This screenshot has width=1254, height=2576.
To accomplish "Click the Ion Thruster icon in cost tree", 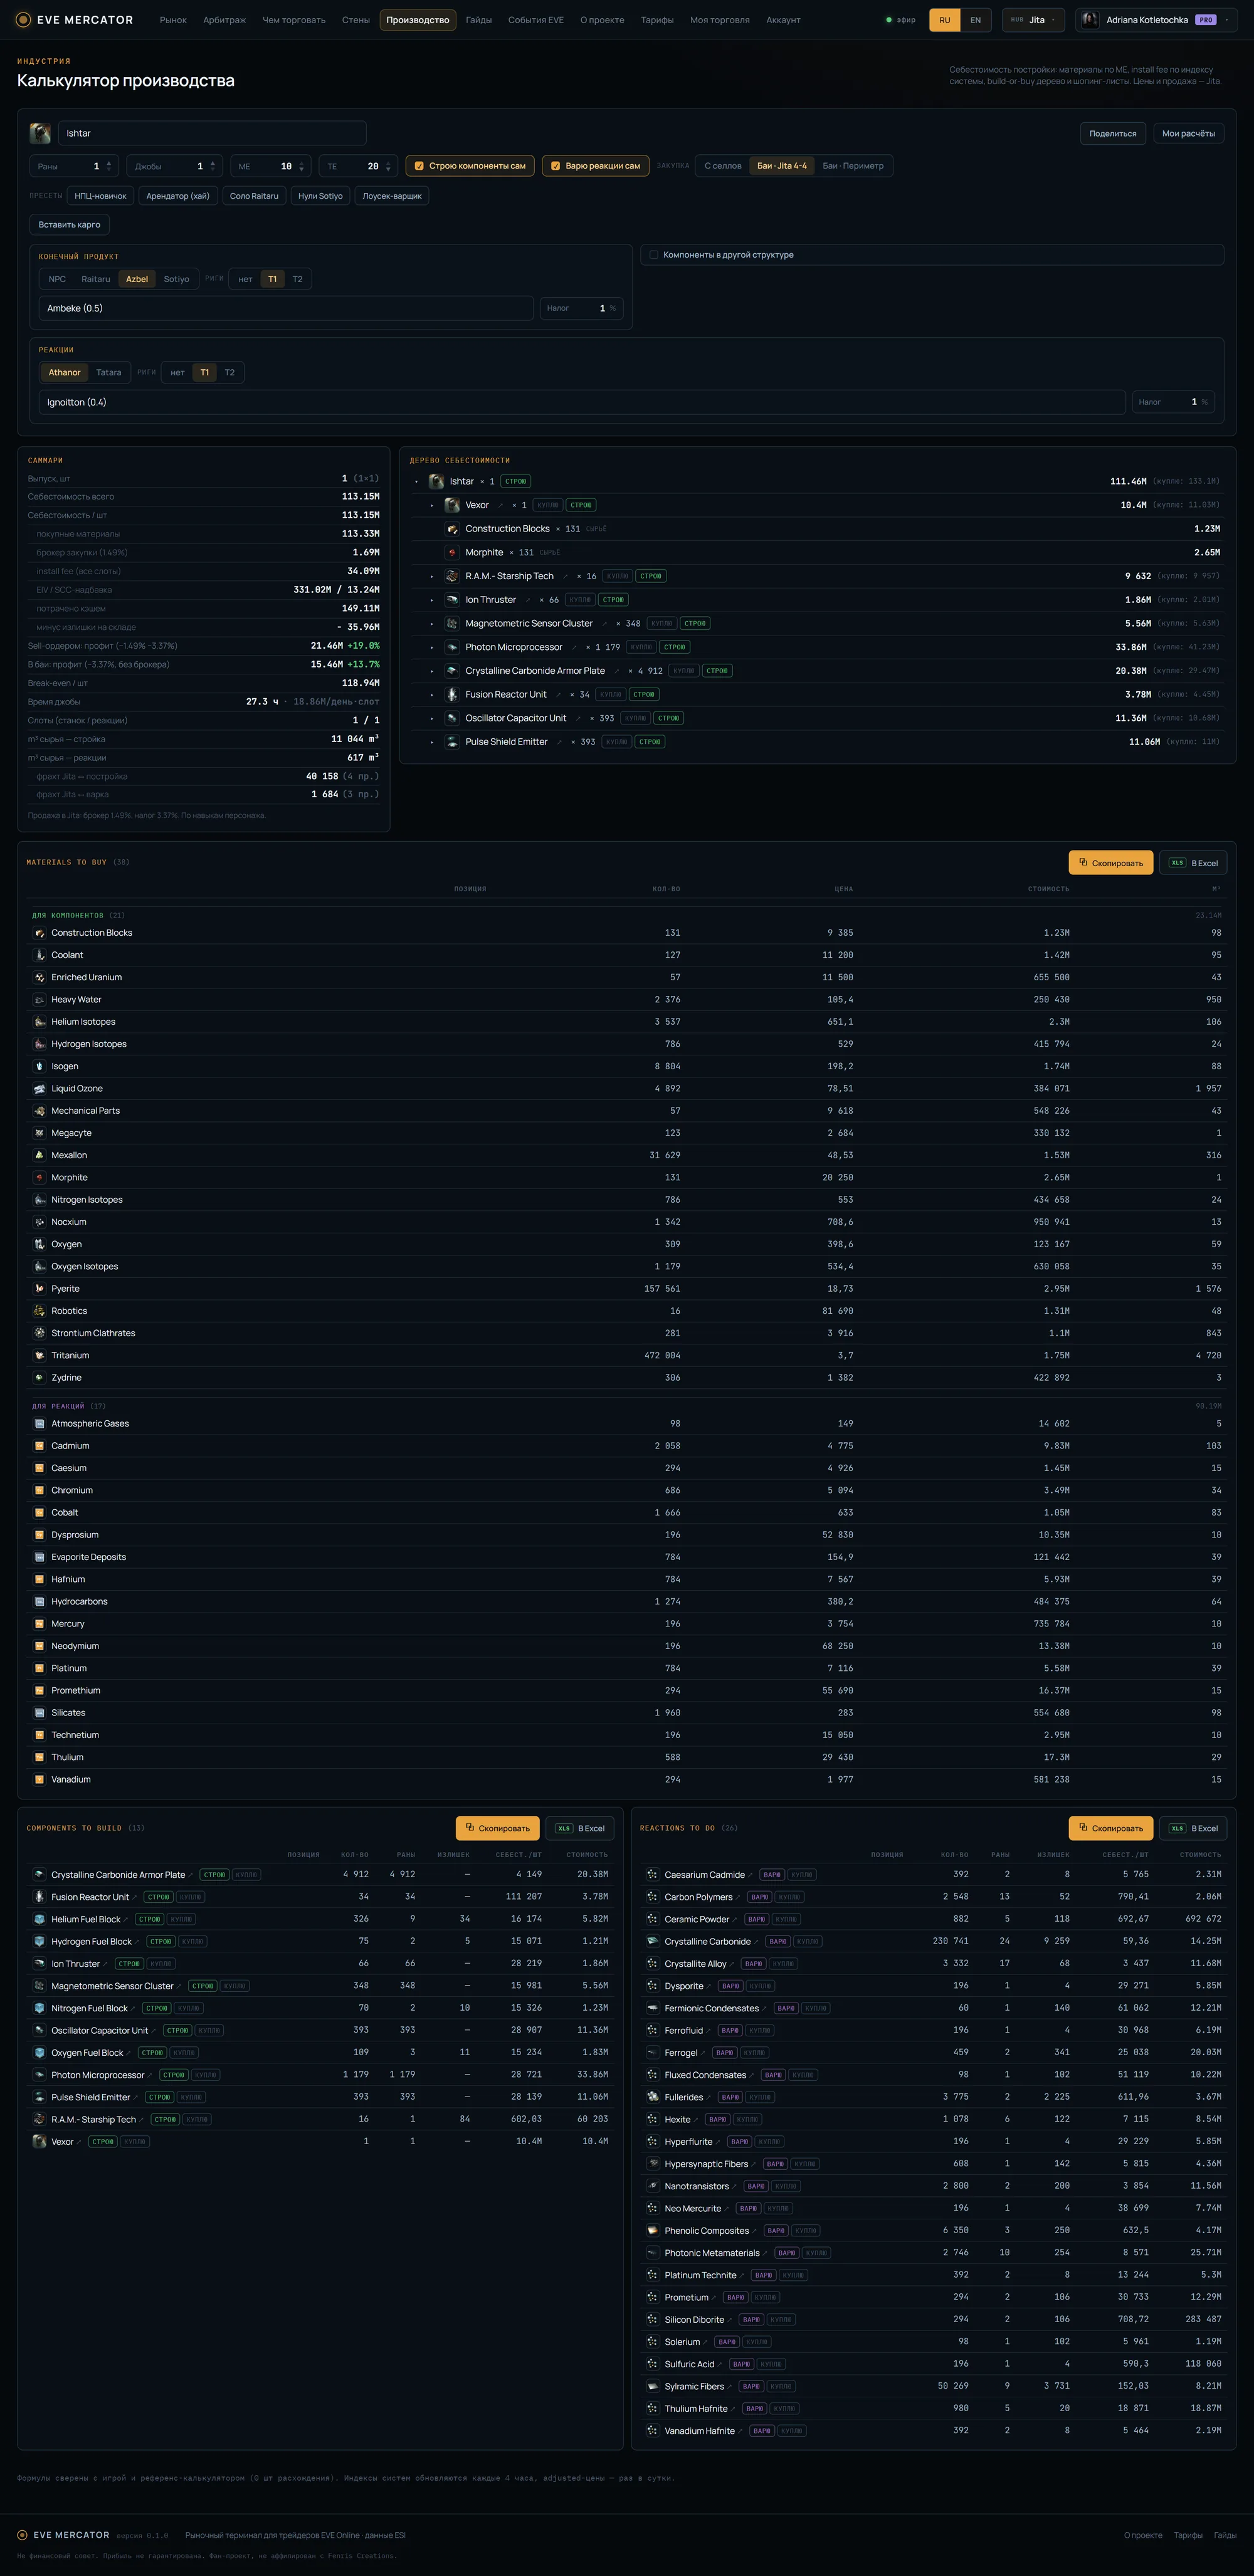I will pyautogui.click(x=452, y=600).
